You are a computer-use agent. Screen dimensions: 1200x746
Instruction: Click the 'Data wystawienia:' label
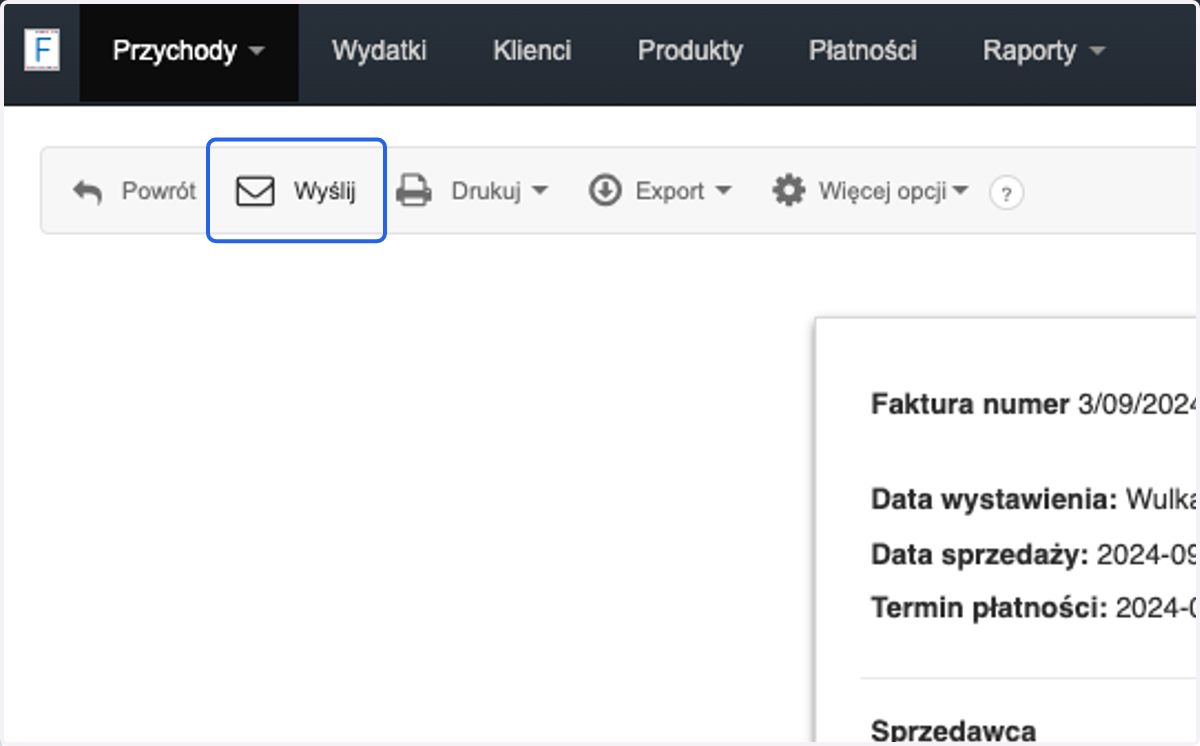pyautogui.click(x=994, y=499)
